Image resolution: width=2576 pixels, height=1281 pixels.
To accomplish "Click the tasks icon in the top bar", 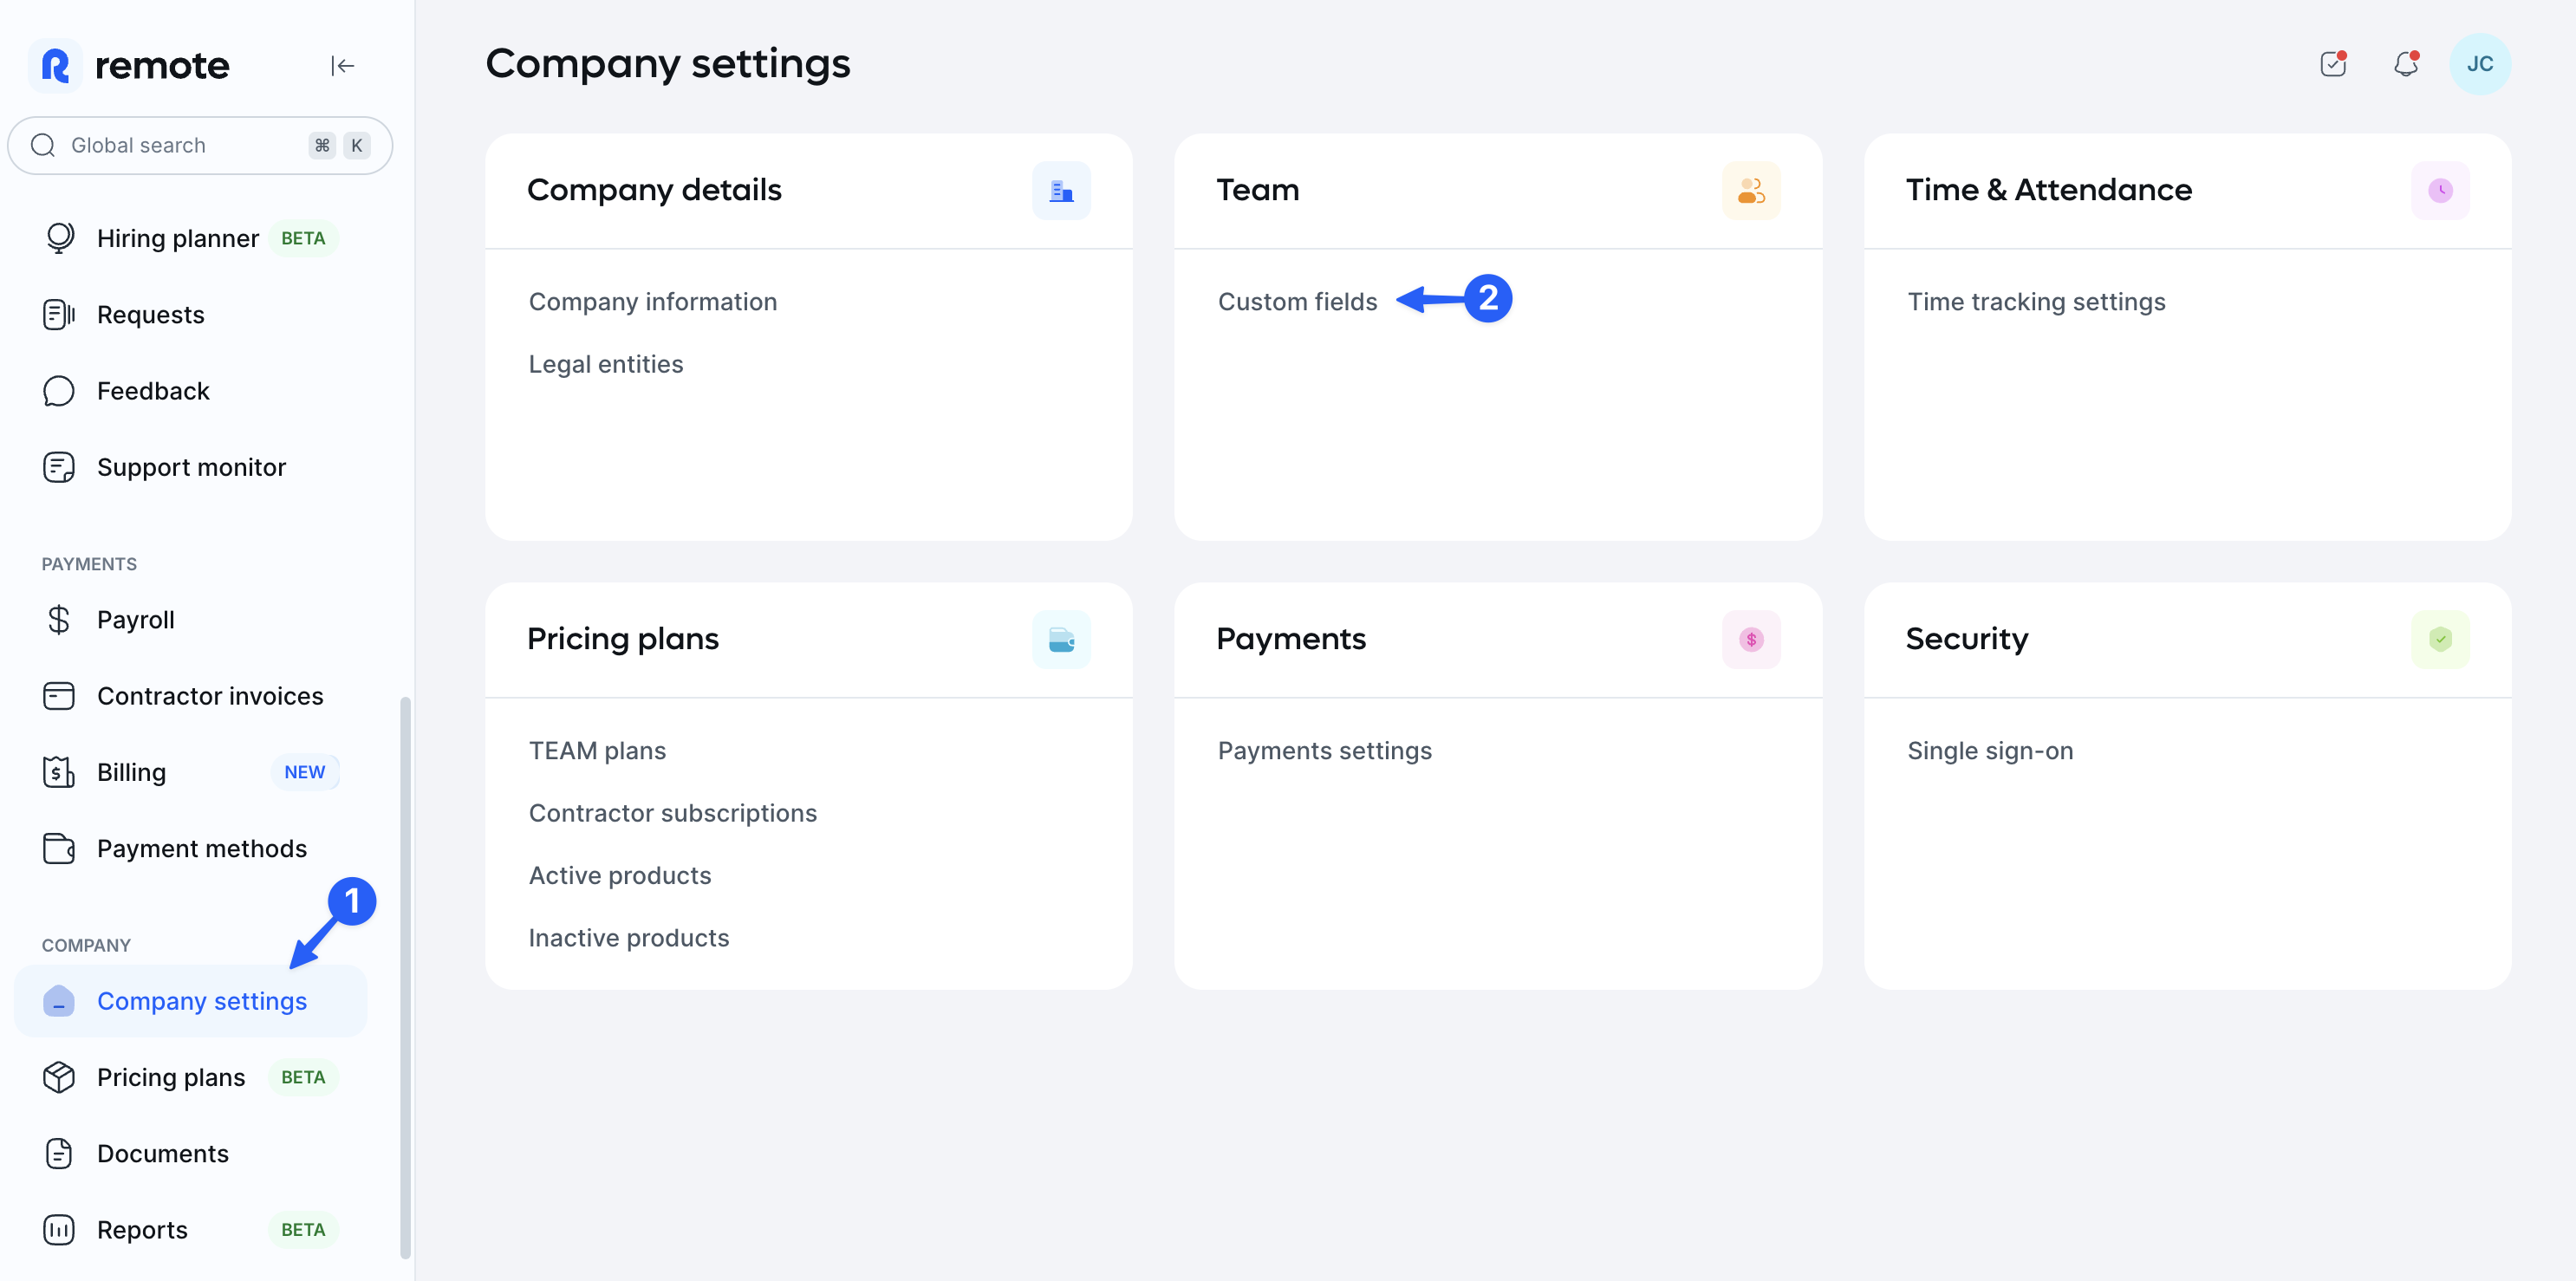I will coord(2333,64).
